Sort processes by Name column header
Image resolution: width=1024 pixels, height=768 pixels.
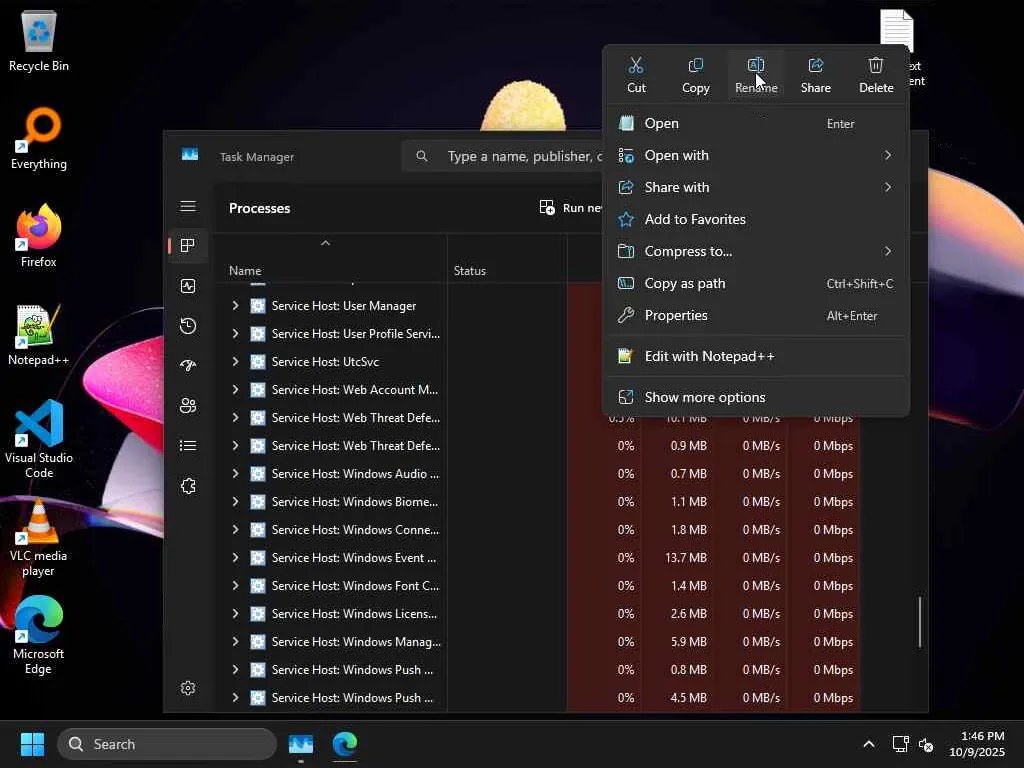point(245,271)
